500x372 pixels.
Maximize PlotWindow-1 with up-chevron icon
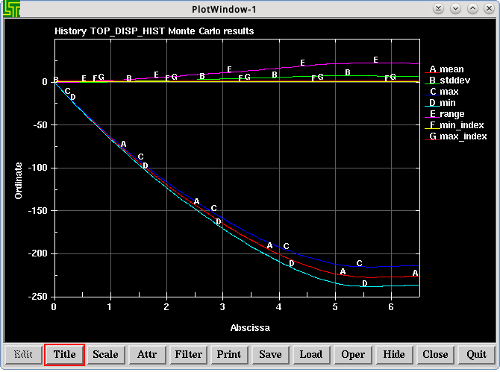point(472,9)
